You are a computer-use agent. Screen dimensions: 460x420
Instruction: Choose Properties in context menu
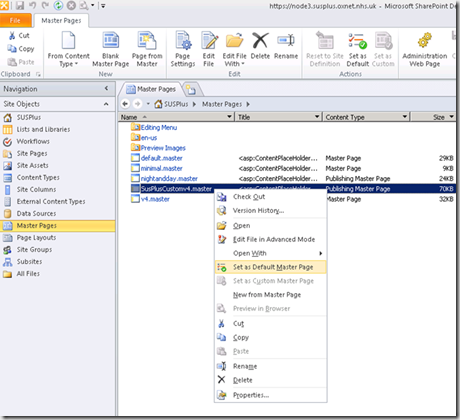[270, 395]
